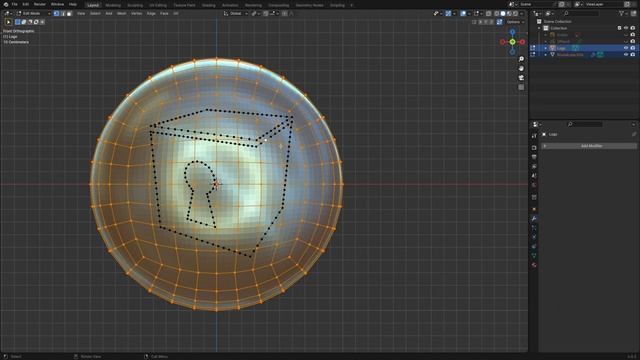The width and height of the screenshot is (640, 360).
Task: Toggle viewport overlays
Action: tap(463, 13)
